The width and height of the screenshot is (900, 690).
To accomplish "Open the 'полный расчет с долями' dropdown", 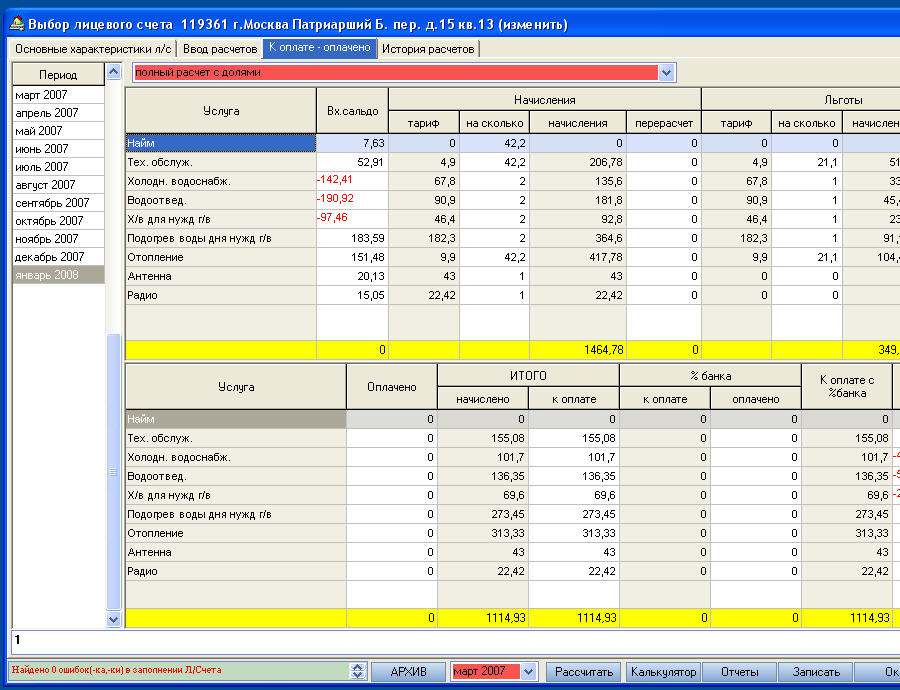I will pyautogui.click(x=666, y=73).
